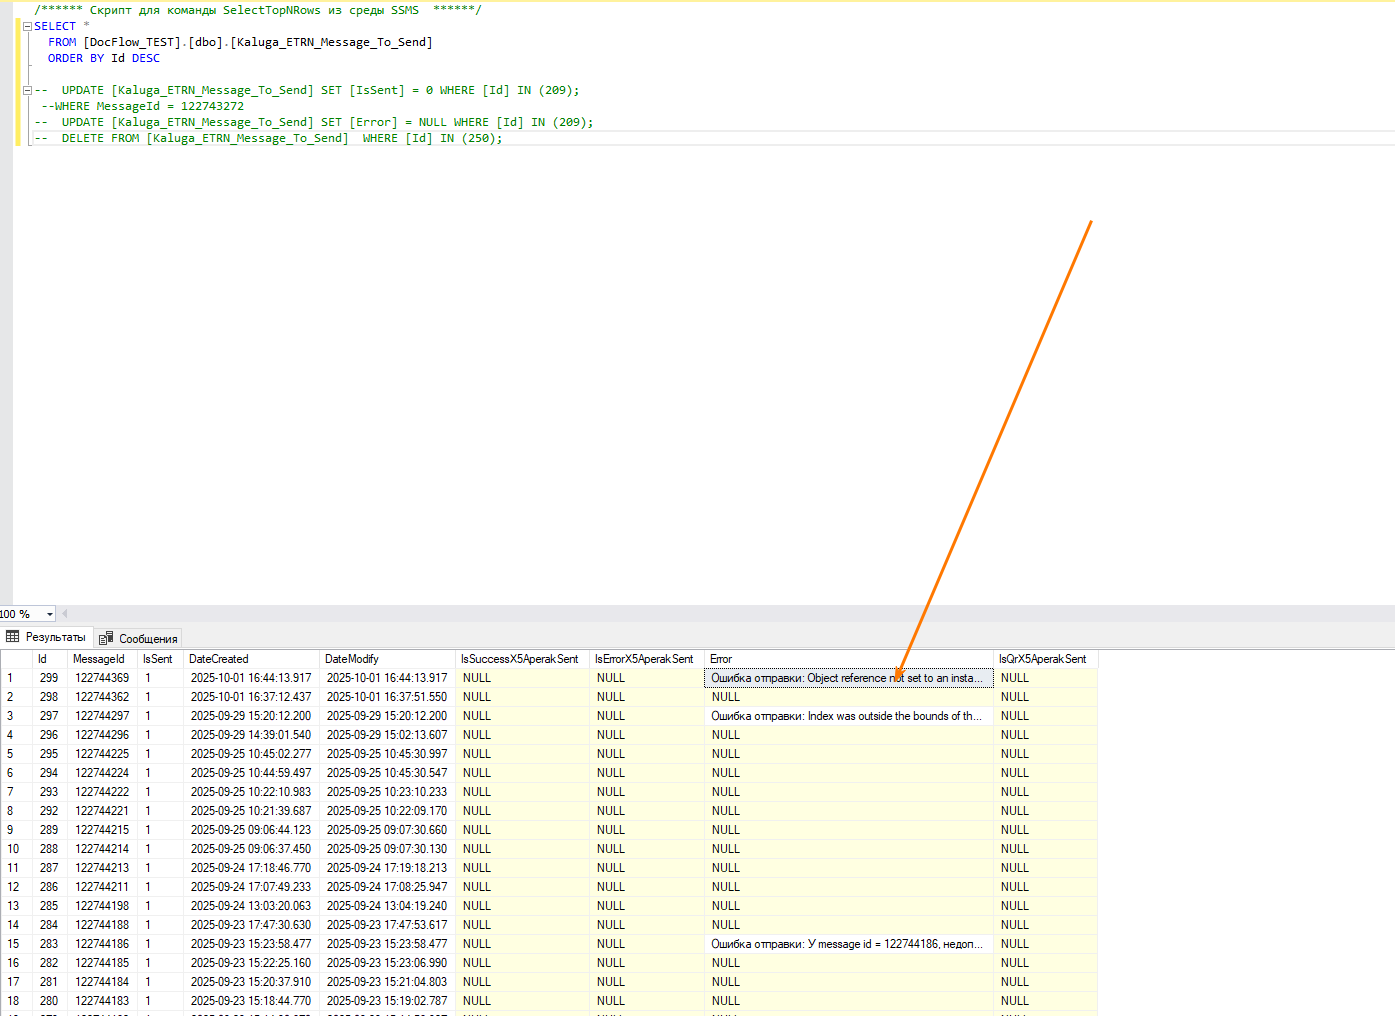
Task: Click DateModify cell 2025-10-01 16:37:51.550
Action: [x=388, y=697]
